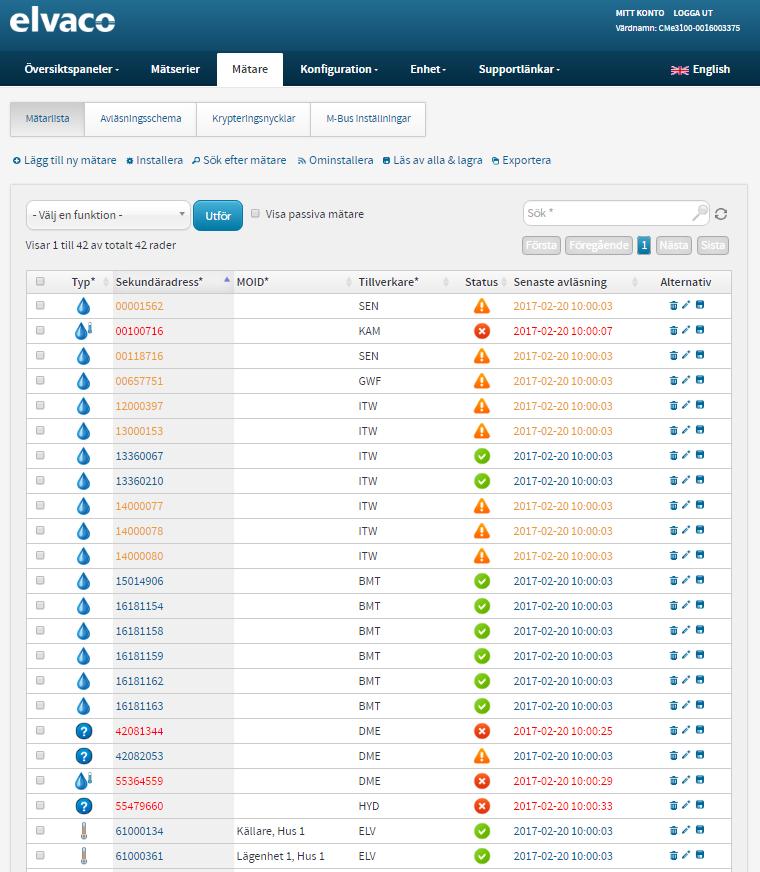Open the Mätserier navigation item
The height and width of the screenshot is (872, 760).
pos(175,70)
